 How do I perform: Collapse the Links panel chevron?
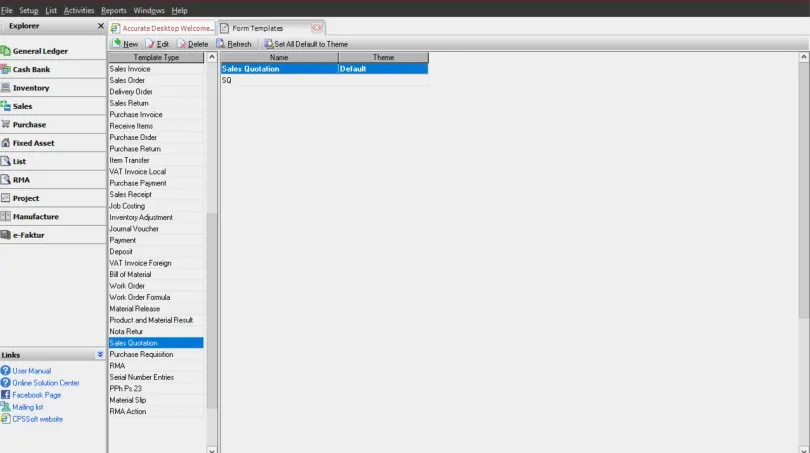click(x=100, y=355)
